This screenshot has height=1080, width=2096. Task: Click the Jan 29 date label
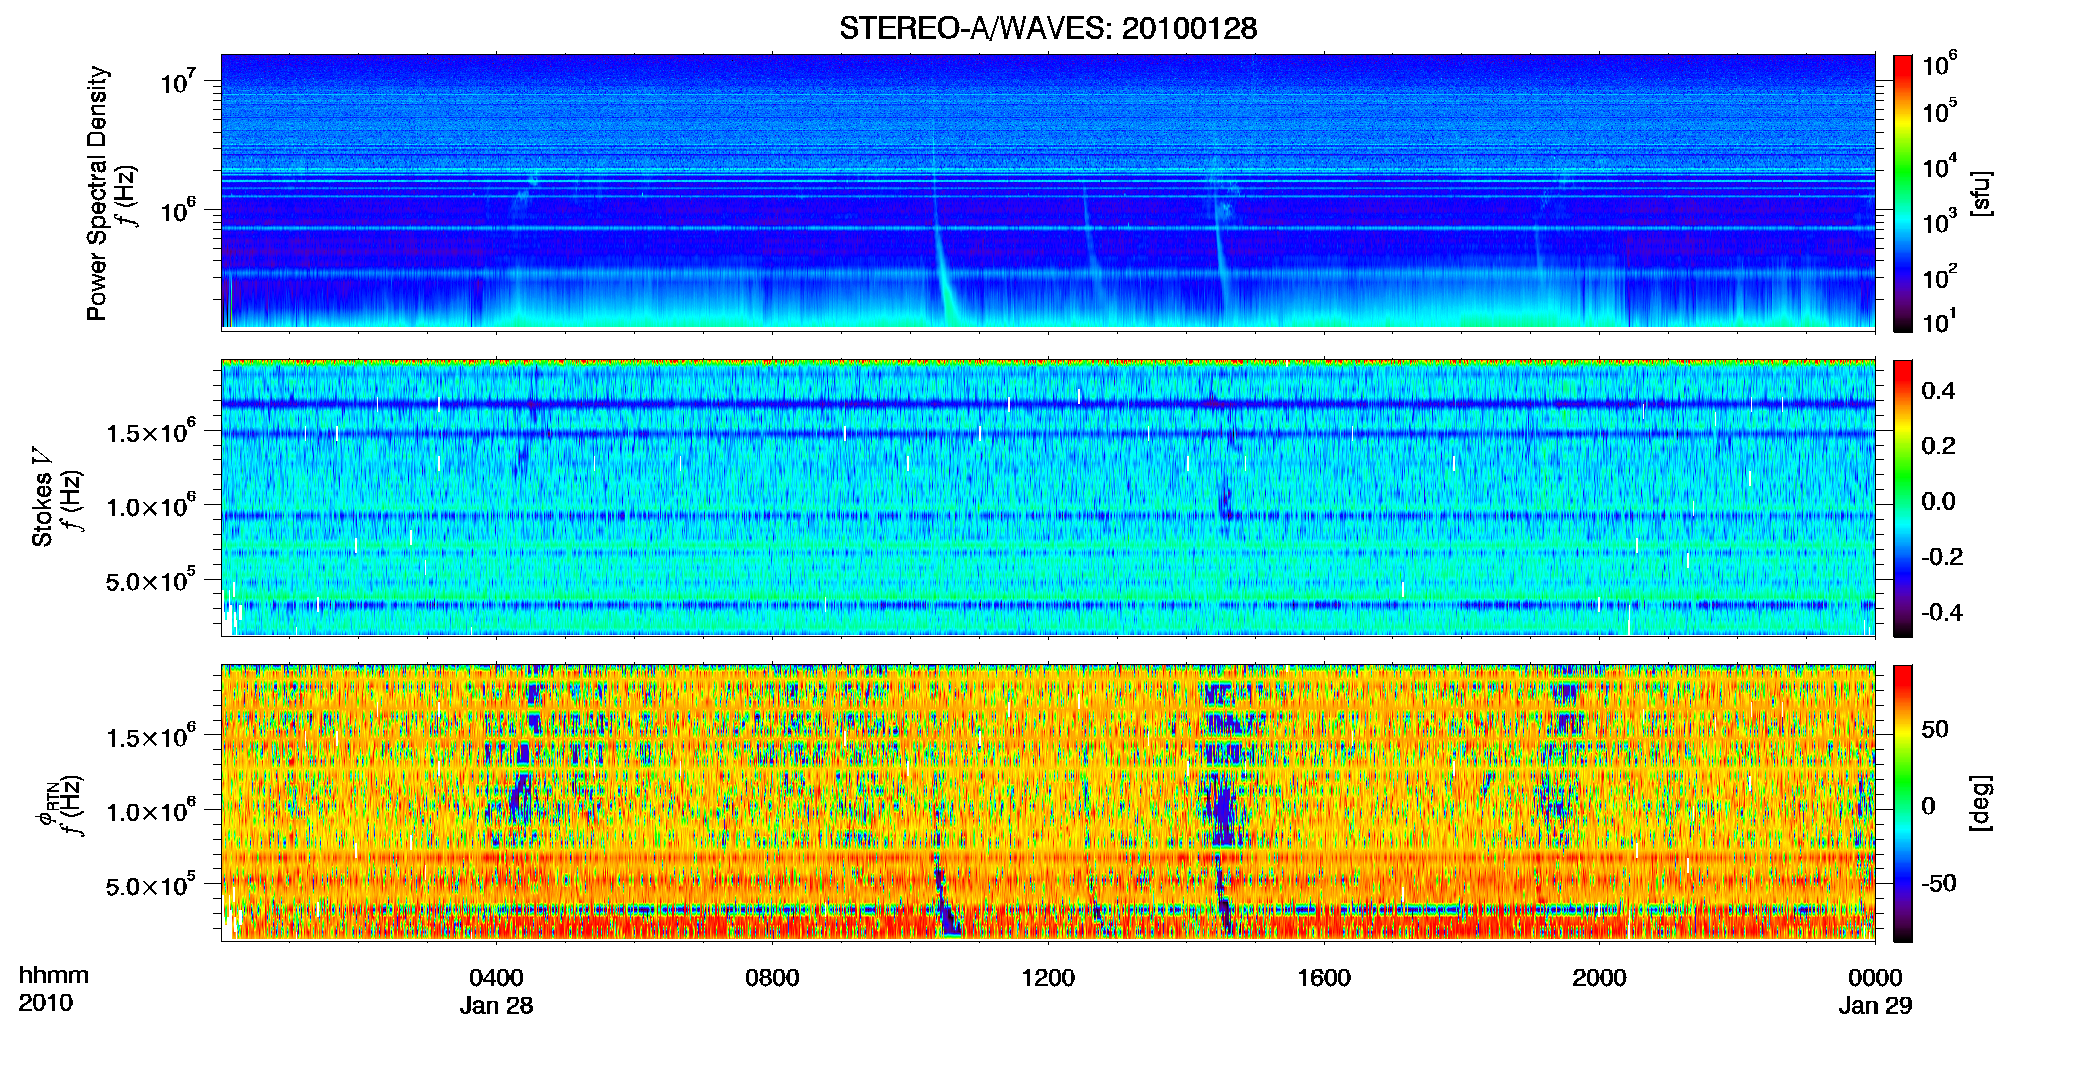1875,1005
